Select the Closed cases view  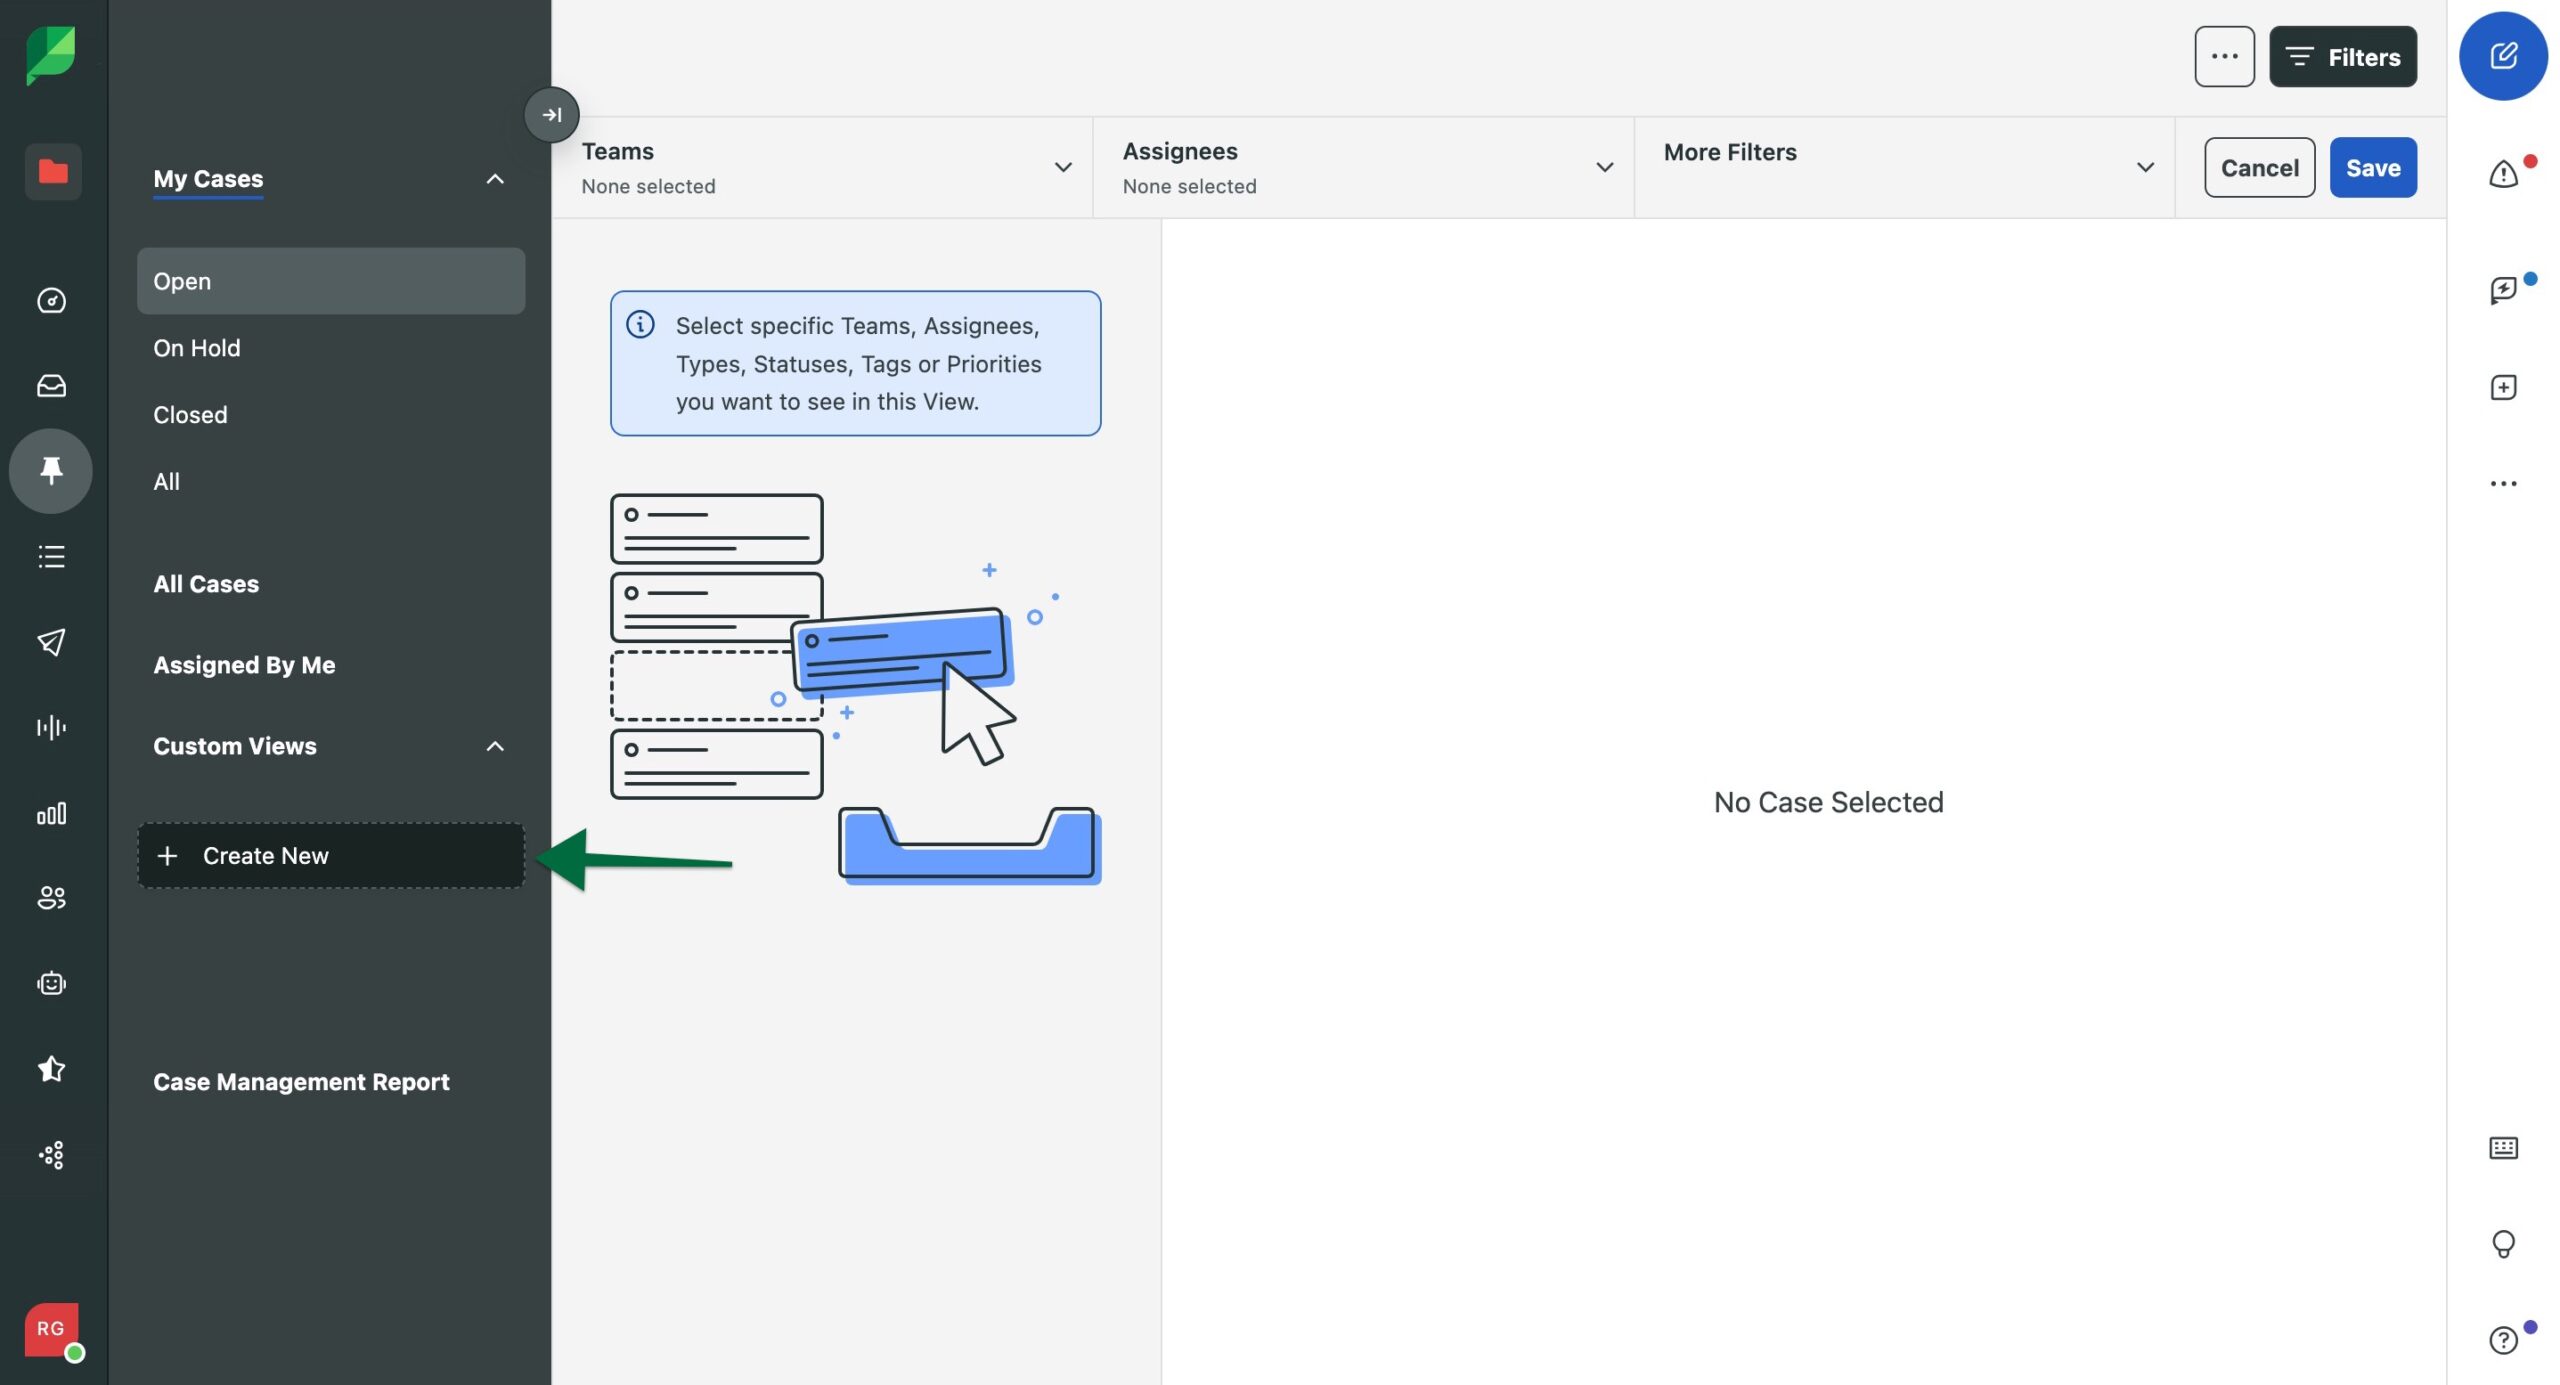point(190,415)
